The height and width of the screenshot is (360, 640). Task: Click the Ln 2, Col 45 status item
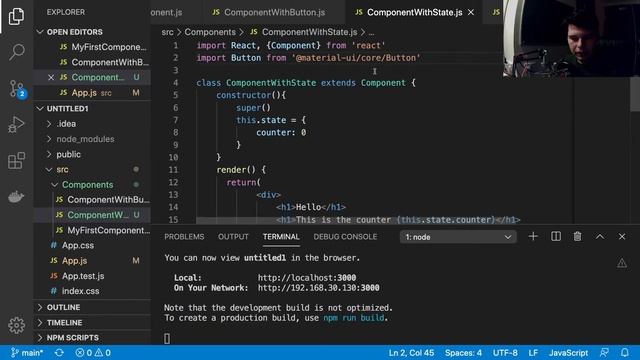411,353
